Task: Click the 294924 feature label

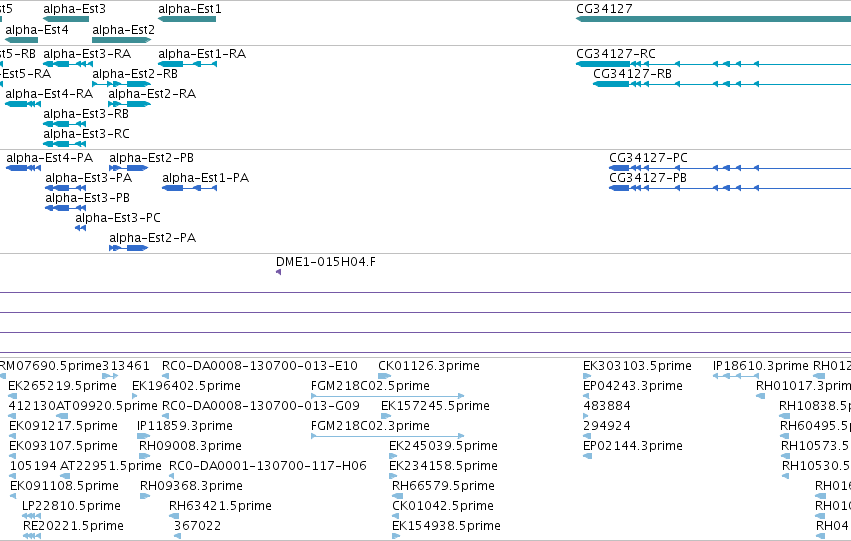Action: 607,426
